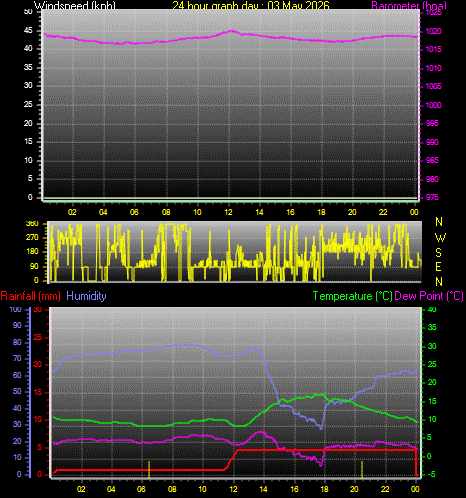Click the red 25 rainfall scale value
The width and height of the screenshot is (466, 498).
click(x=38, y=337)
